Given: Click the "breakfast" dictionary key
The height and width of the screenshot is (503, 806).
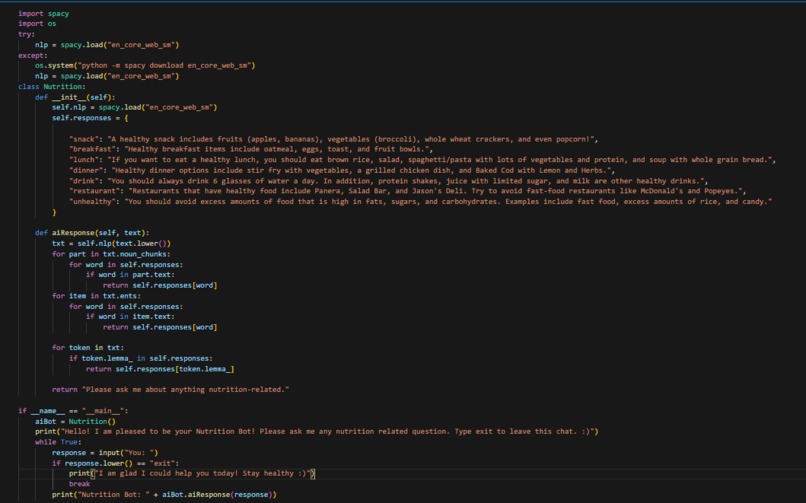Looking at the screenshot, I should point(93,149).
